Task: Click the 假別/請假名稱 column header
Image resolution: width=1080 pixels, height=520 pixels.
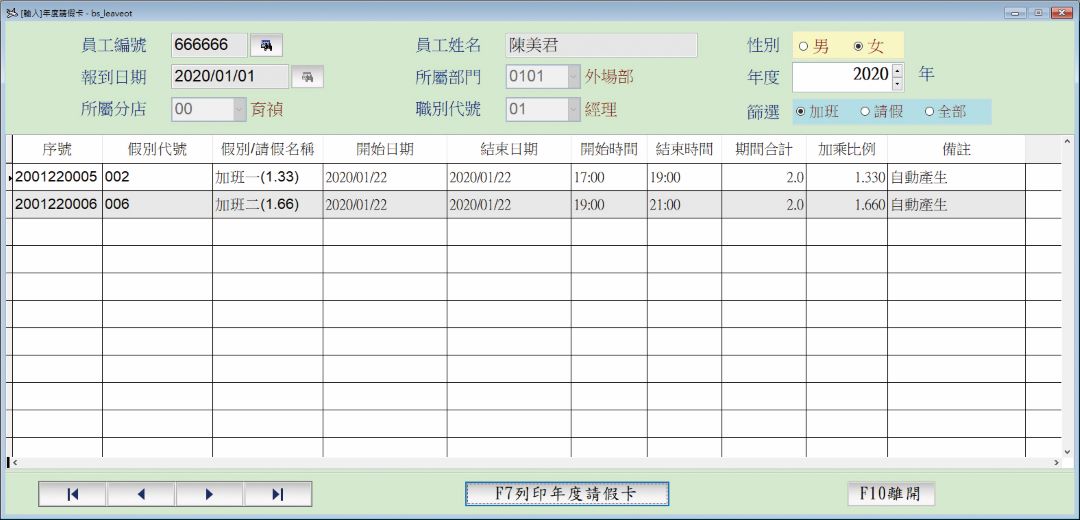Action: pyautogui.click(x=267, y=149)
